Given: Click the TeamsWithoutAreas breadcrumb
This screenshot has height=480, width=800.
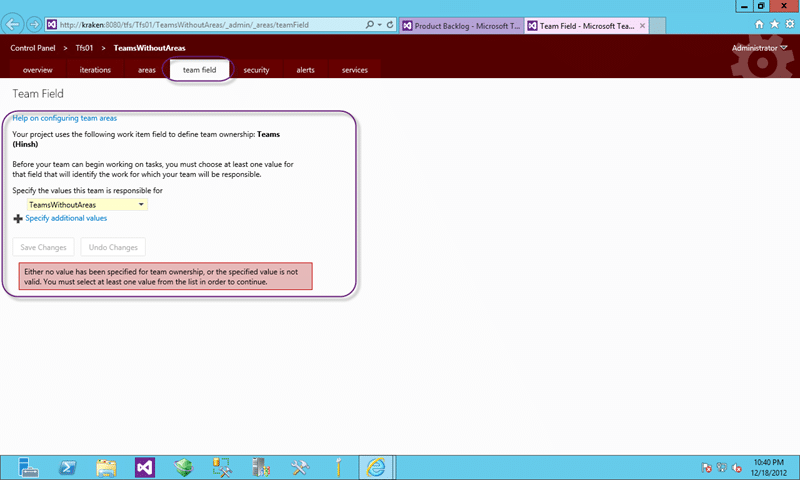Looking at the screenshot, I should tap(149, 48).
